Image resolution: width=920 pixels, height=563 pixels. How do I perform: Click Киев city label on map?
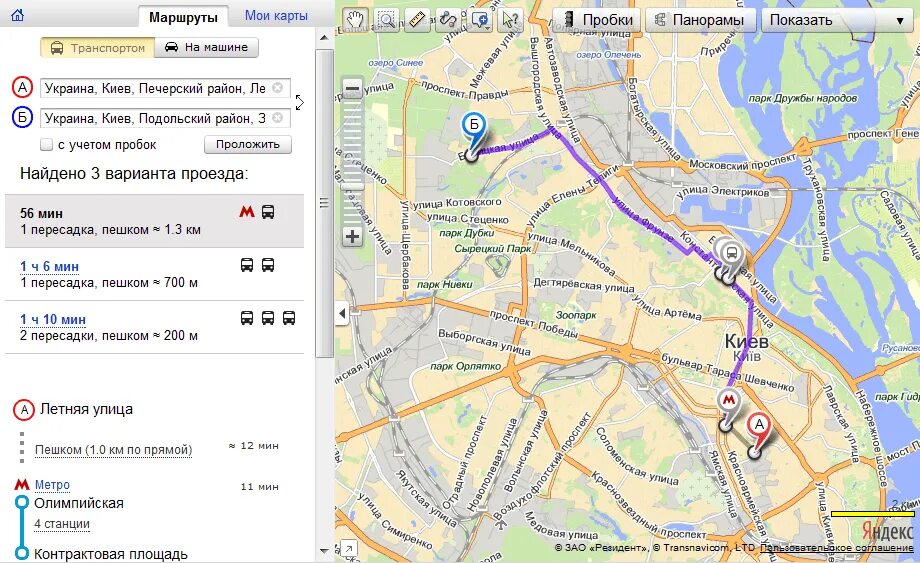(746, 341)
